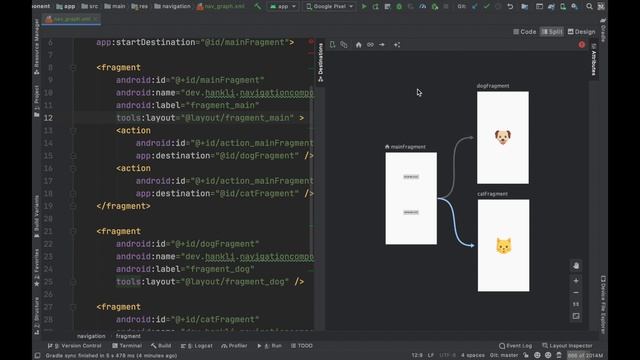Open the Terminal tool window
The height and width of the screenshot is (360, 640).
tap(127, 345)
